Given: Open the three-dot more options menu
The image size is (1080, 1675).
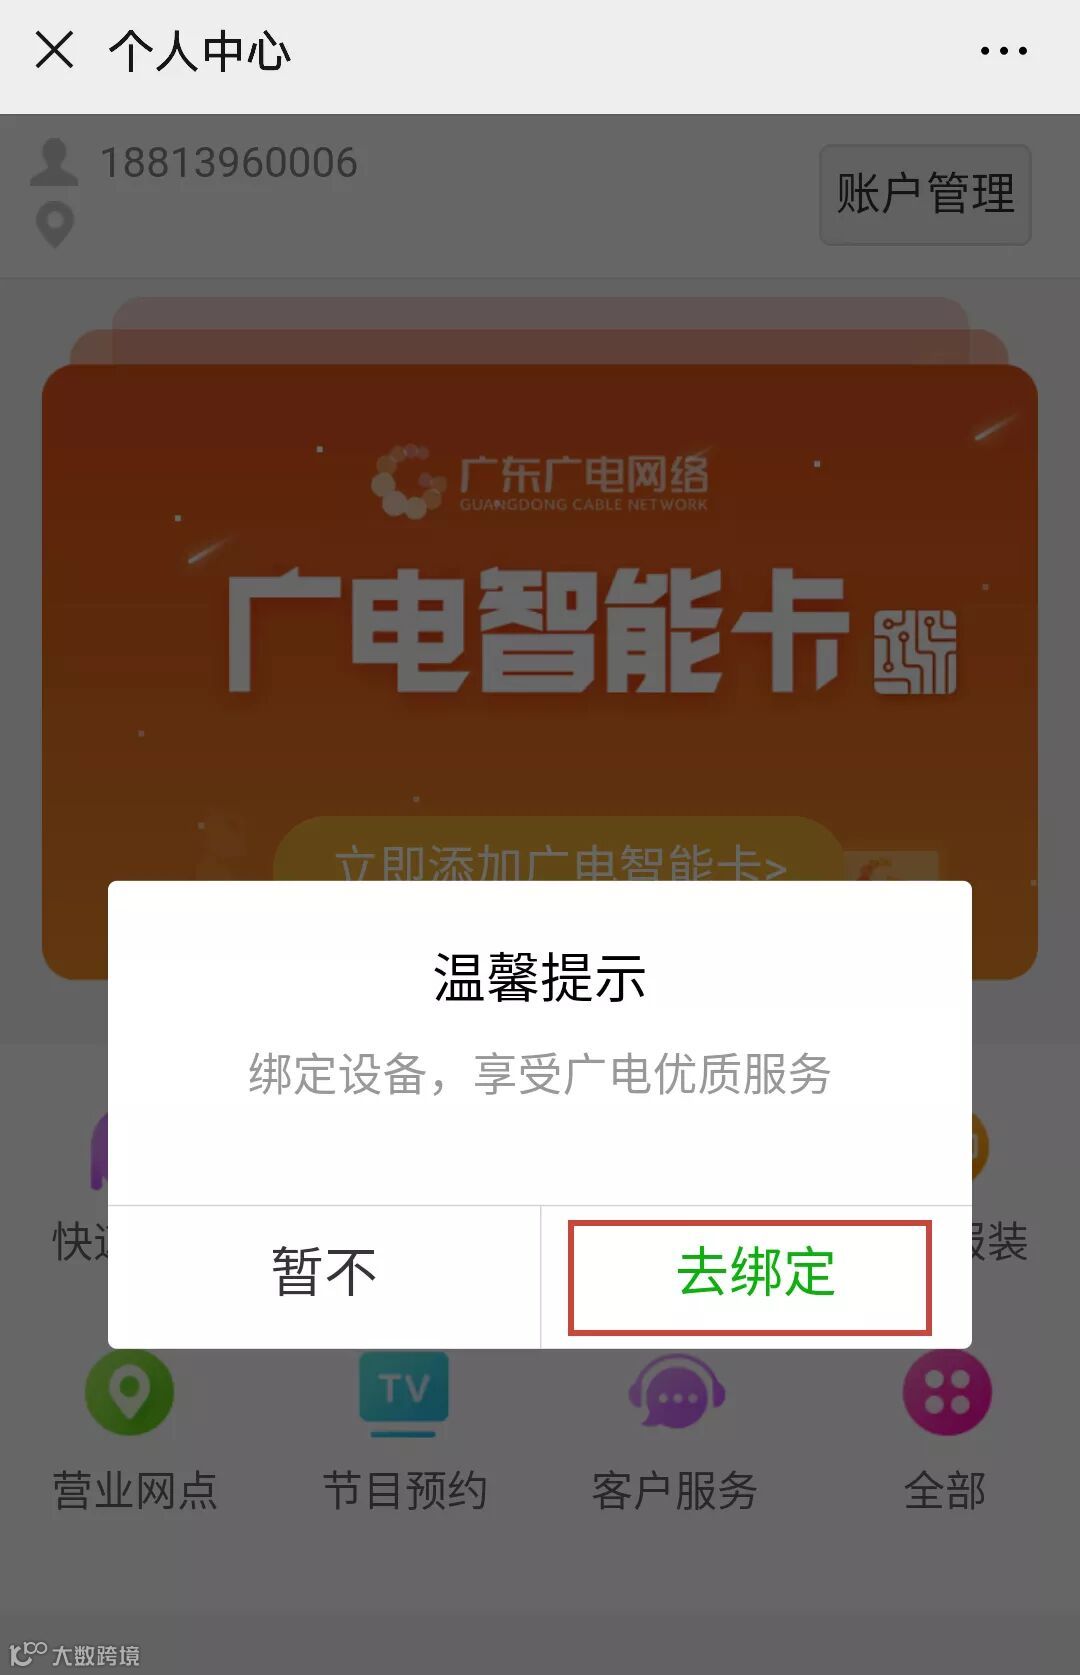Looking at the screenshot, I should click(1003, 51).
